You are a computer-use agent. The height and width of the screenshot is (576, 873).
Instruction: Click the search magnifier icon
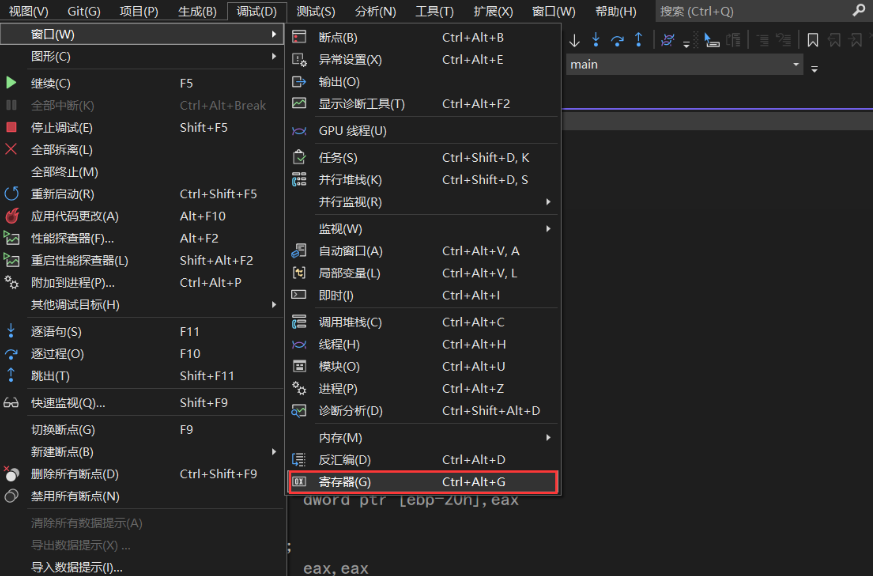858,11
